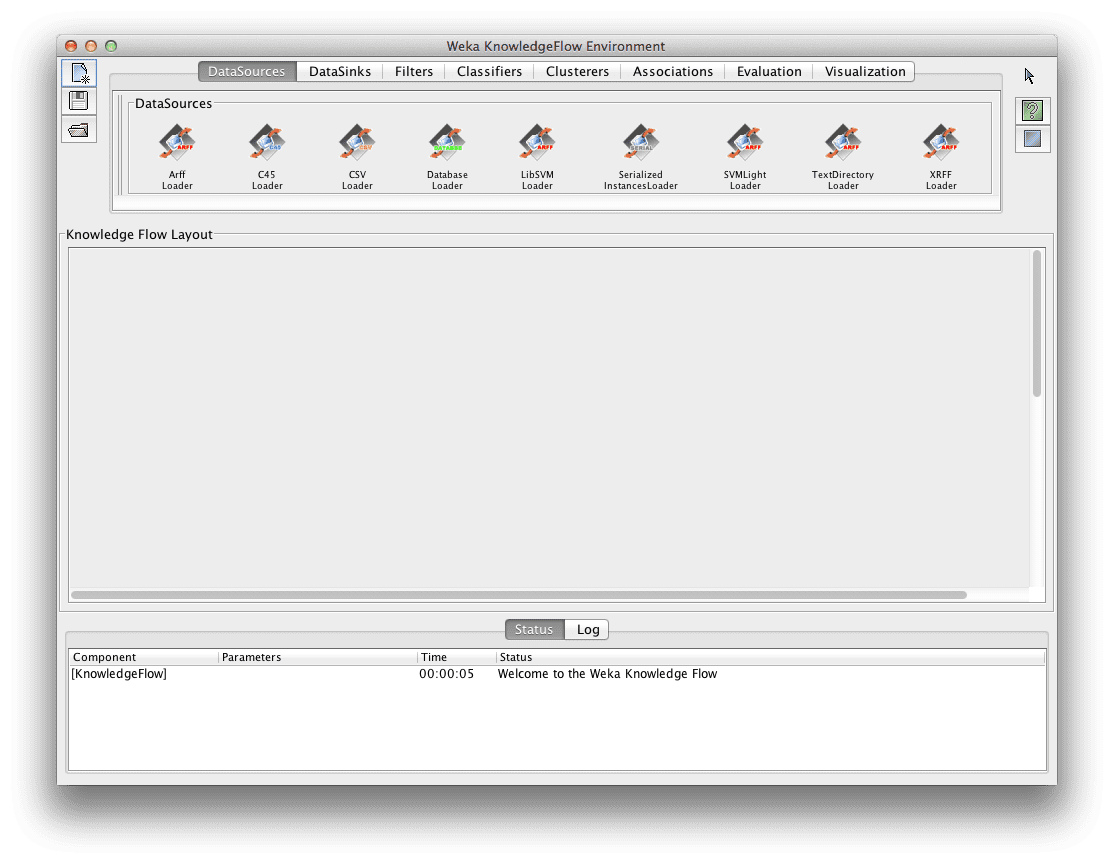Switch to the Filters tab
The image size is (1114, 864).
pyautogui.click(x=413, y=71)
